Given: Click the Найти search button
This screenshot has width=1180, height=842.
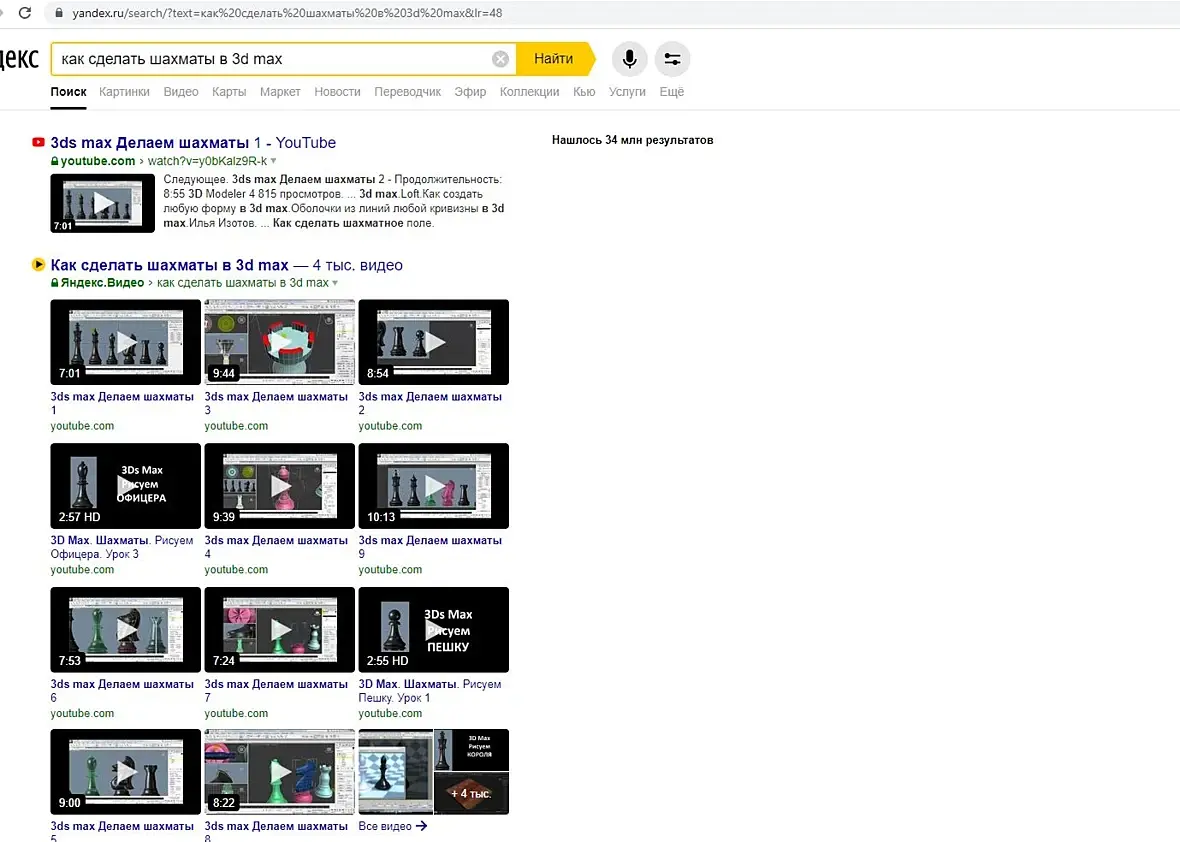Looking at the screenshot, I should 554,59.
